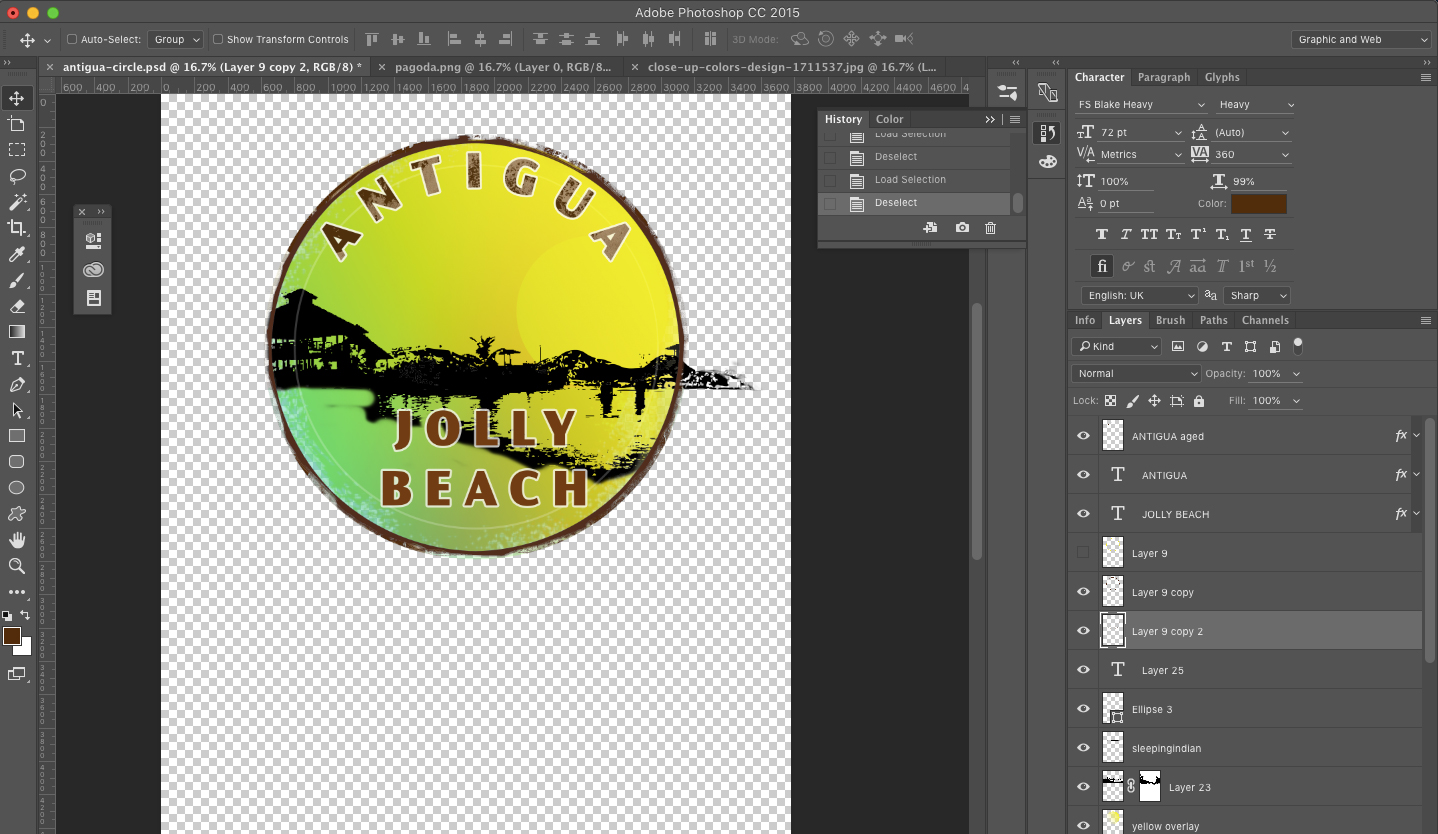This screenshot has height=834, width=1438.
Task: Enable Show Transform Controls checkbox
Action: [218, 40]
